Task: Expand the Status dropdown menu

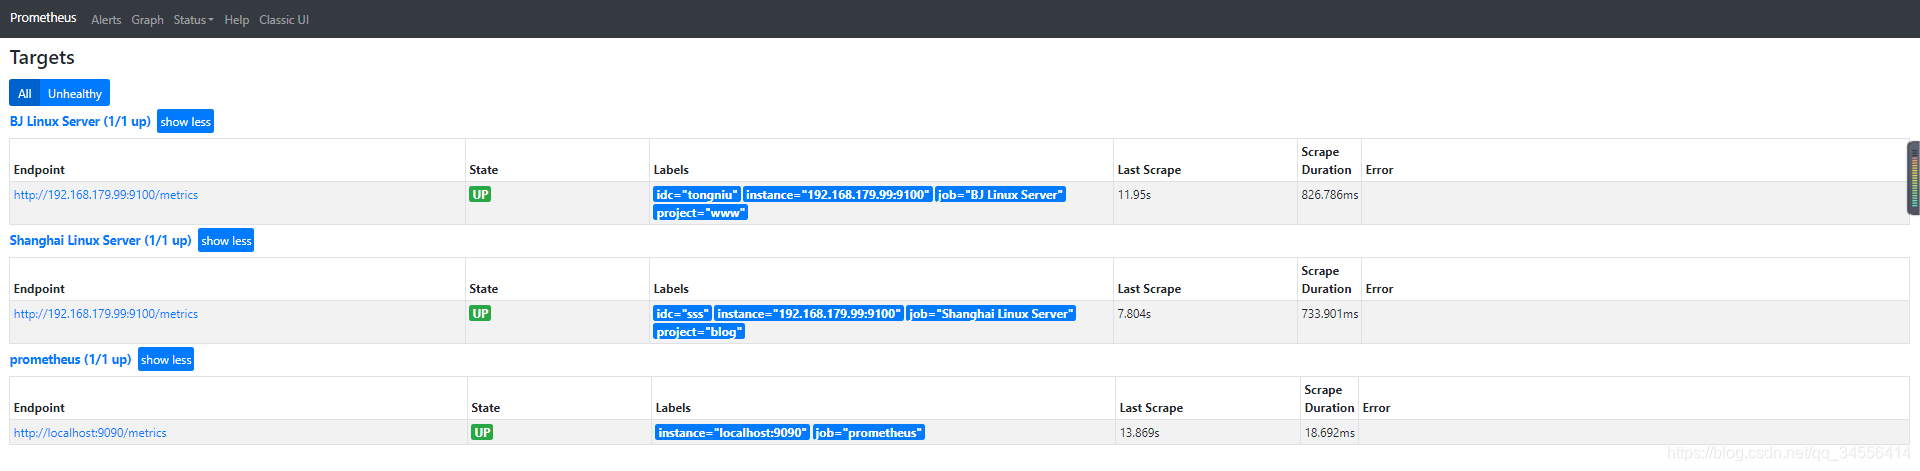Action: (193, 20)
